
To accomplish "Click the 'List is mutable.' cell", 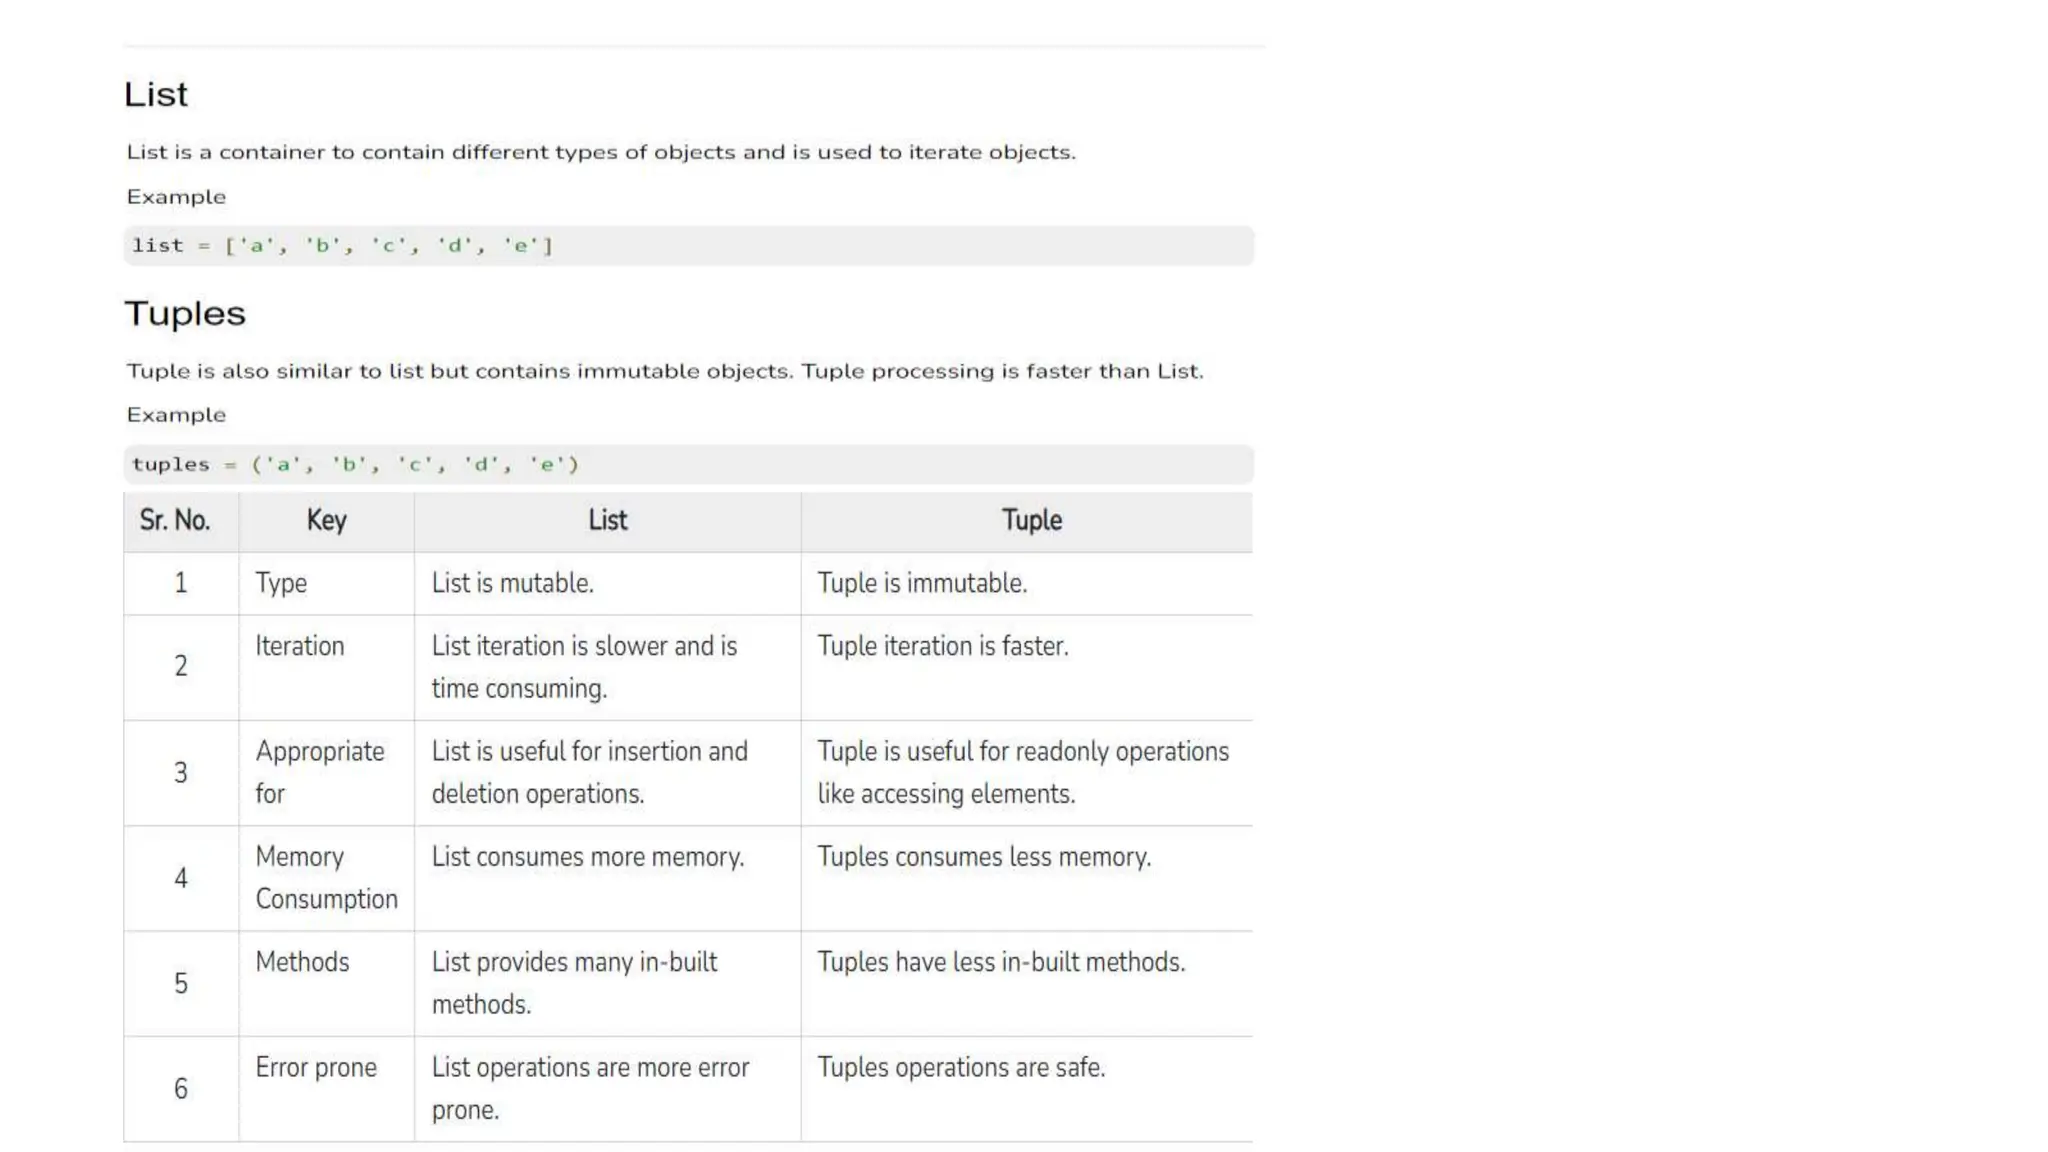I will tap(607, 584).
